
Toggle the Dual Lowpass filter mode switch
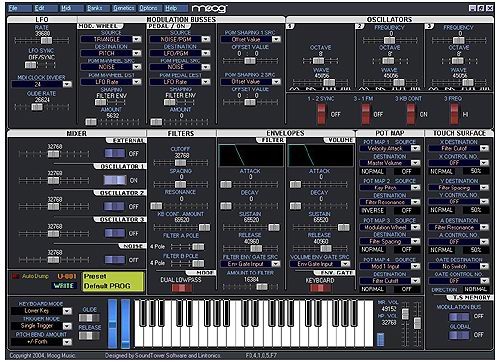pyautogui.click(x=181, y=288)
